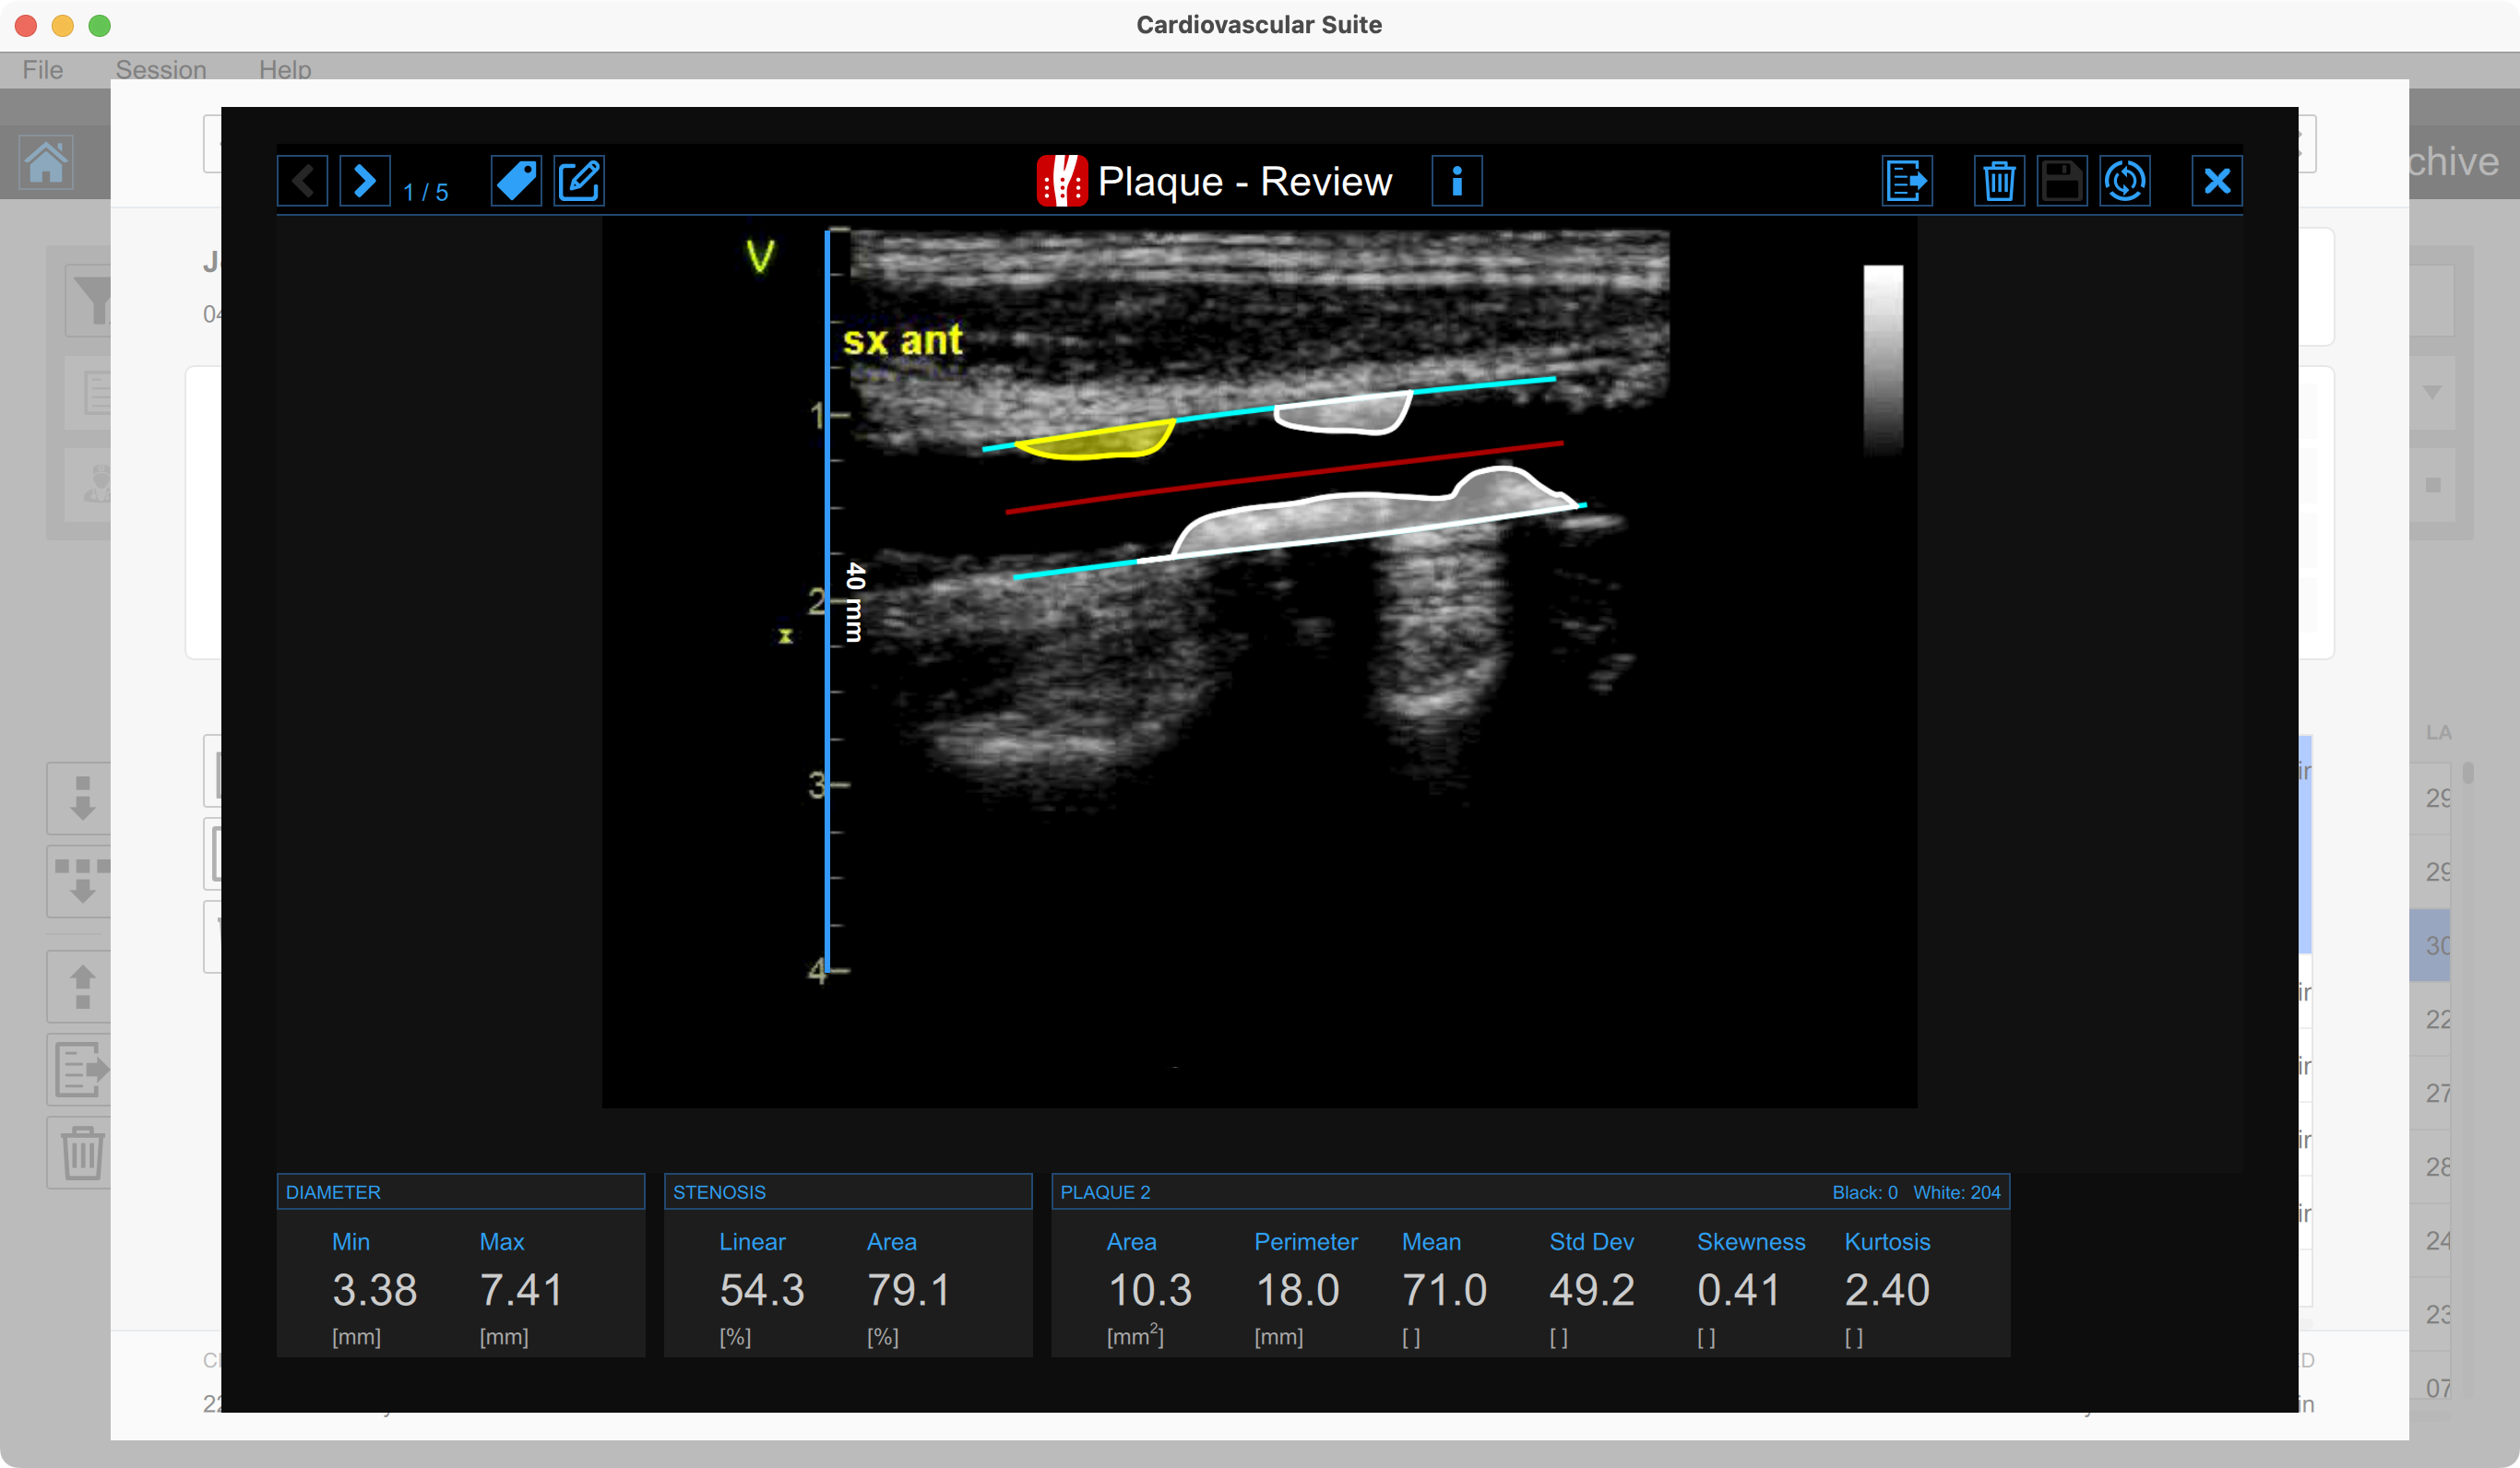
Task: Open the tag label tool
Action: 516,181
